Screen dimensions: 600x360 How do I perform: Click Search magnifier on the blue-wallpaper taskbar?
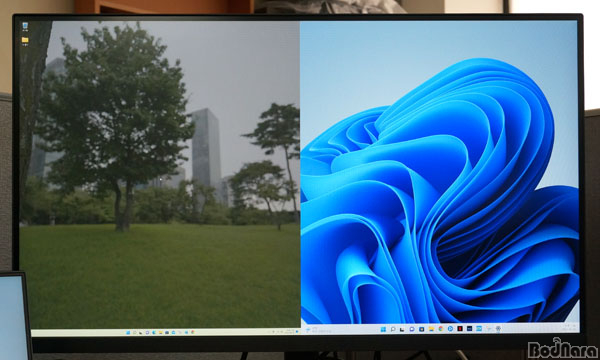393,329
